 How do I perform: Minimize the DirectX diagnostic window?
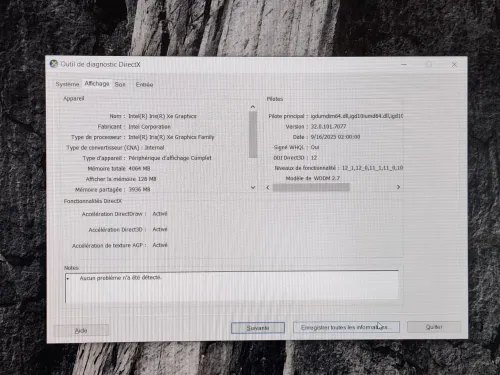(404, 64)
